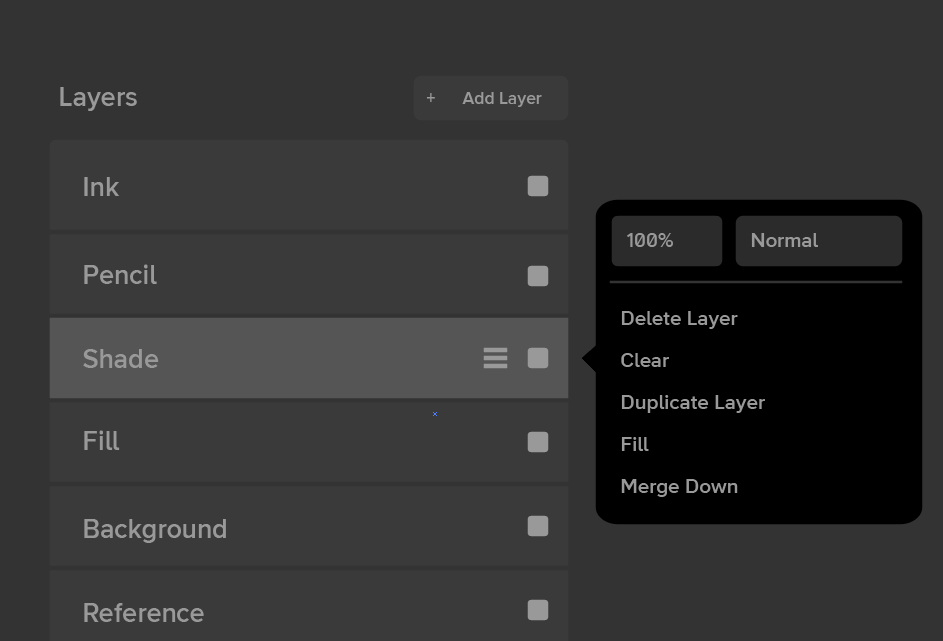Toggle visibility of the Fill layer

(538, 442)
